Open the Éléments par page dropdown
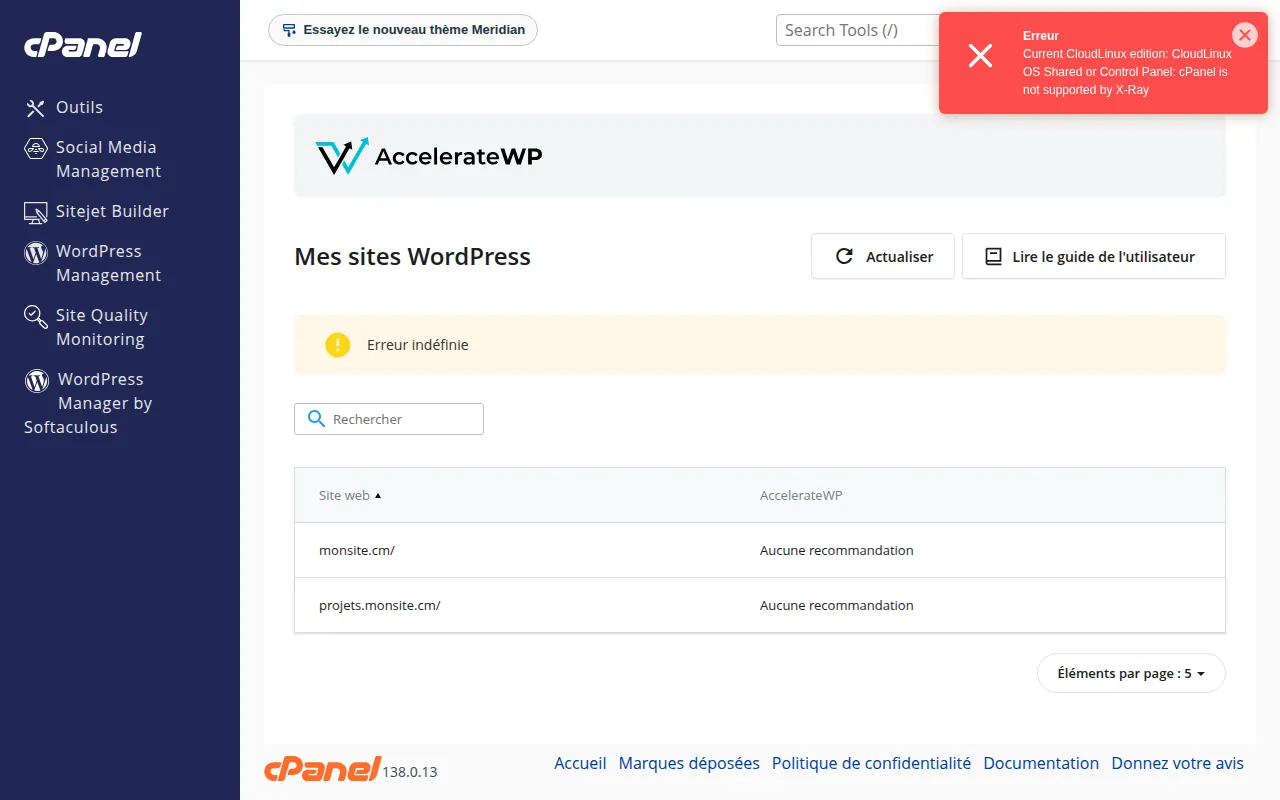 tap(1131, 673)
